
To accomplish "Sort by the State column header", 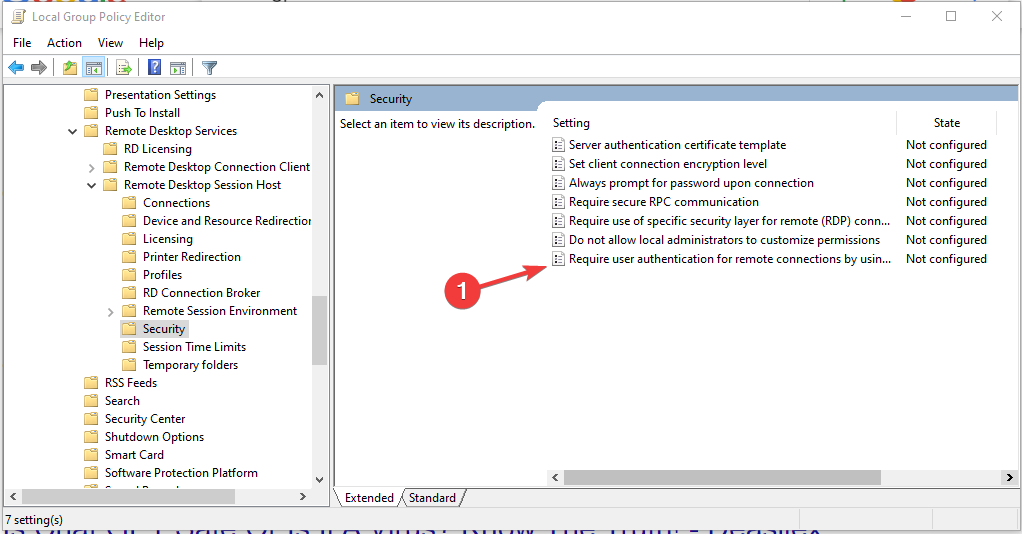I will [x=946, y=123].
